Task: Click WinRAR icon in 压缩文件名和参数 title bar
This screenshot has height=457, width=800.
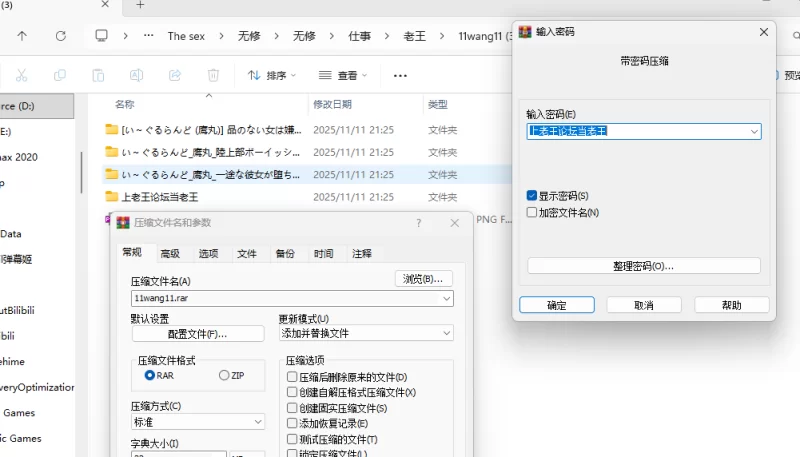Action: click(123, 222)
